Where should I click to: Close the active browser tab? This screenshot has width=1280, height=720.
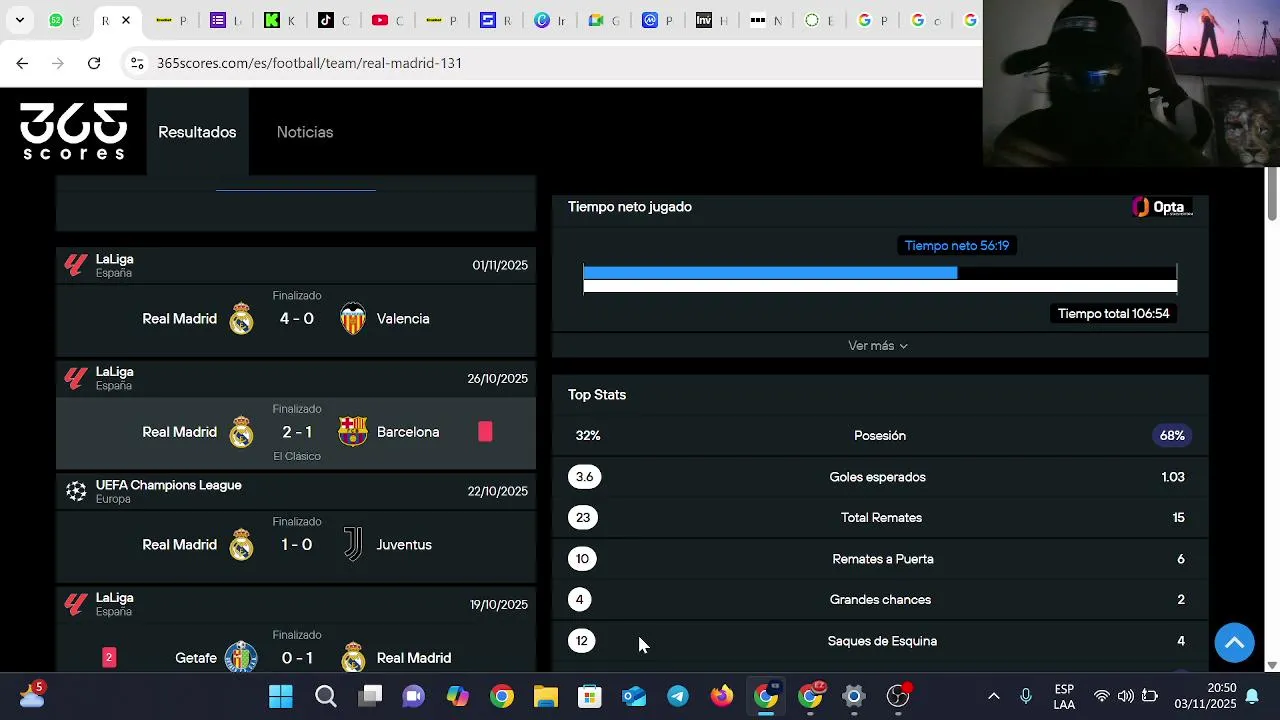tap(125, 20)
